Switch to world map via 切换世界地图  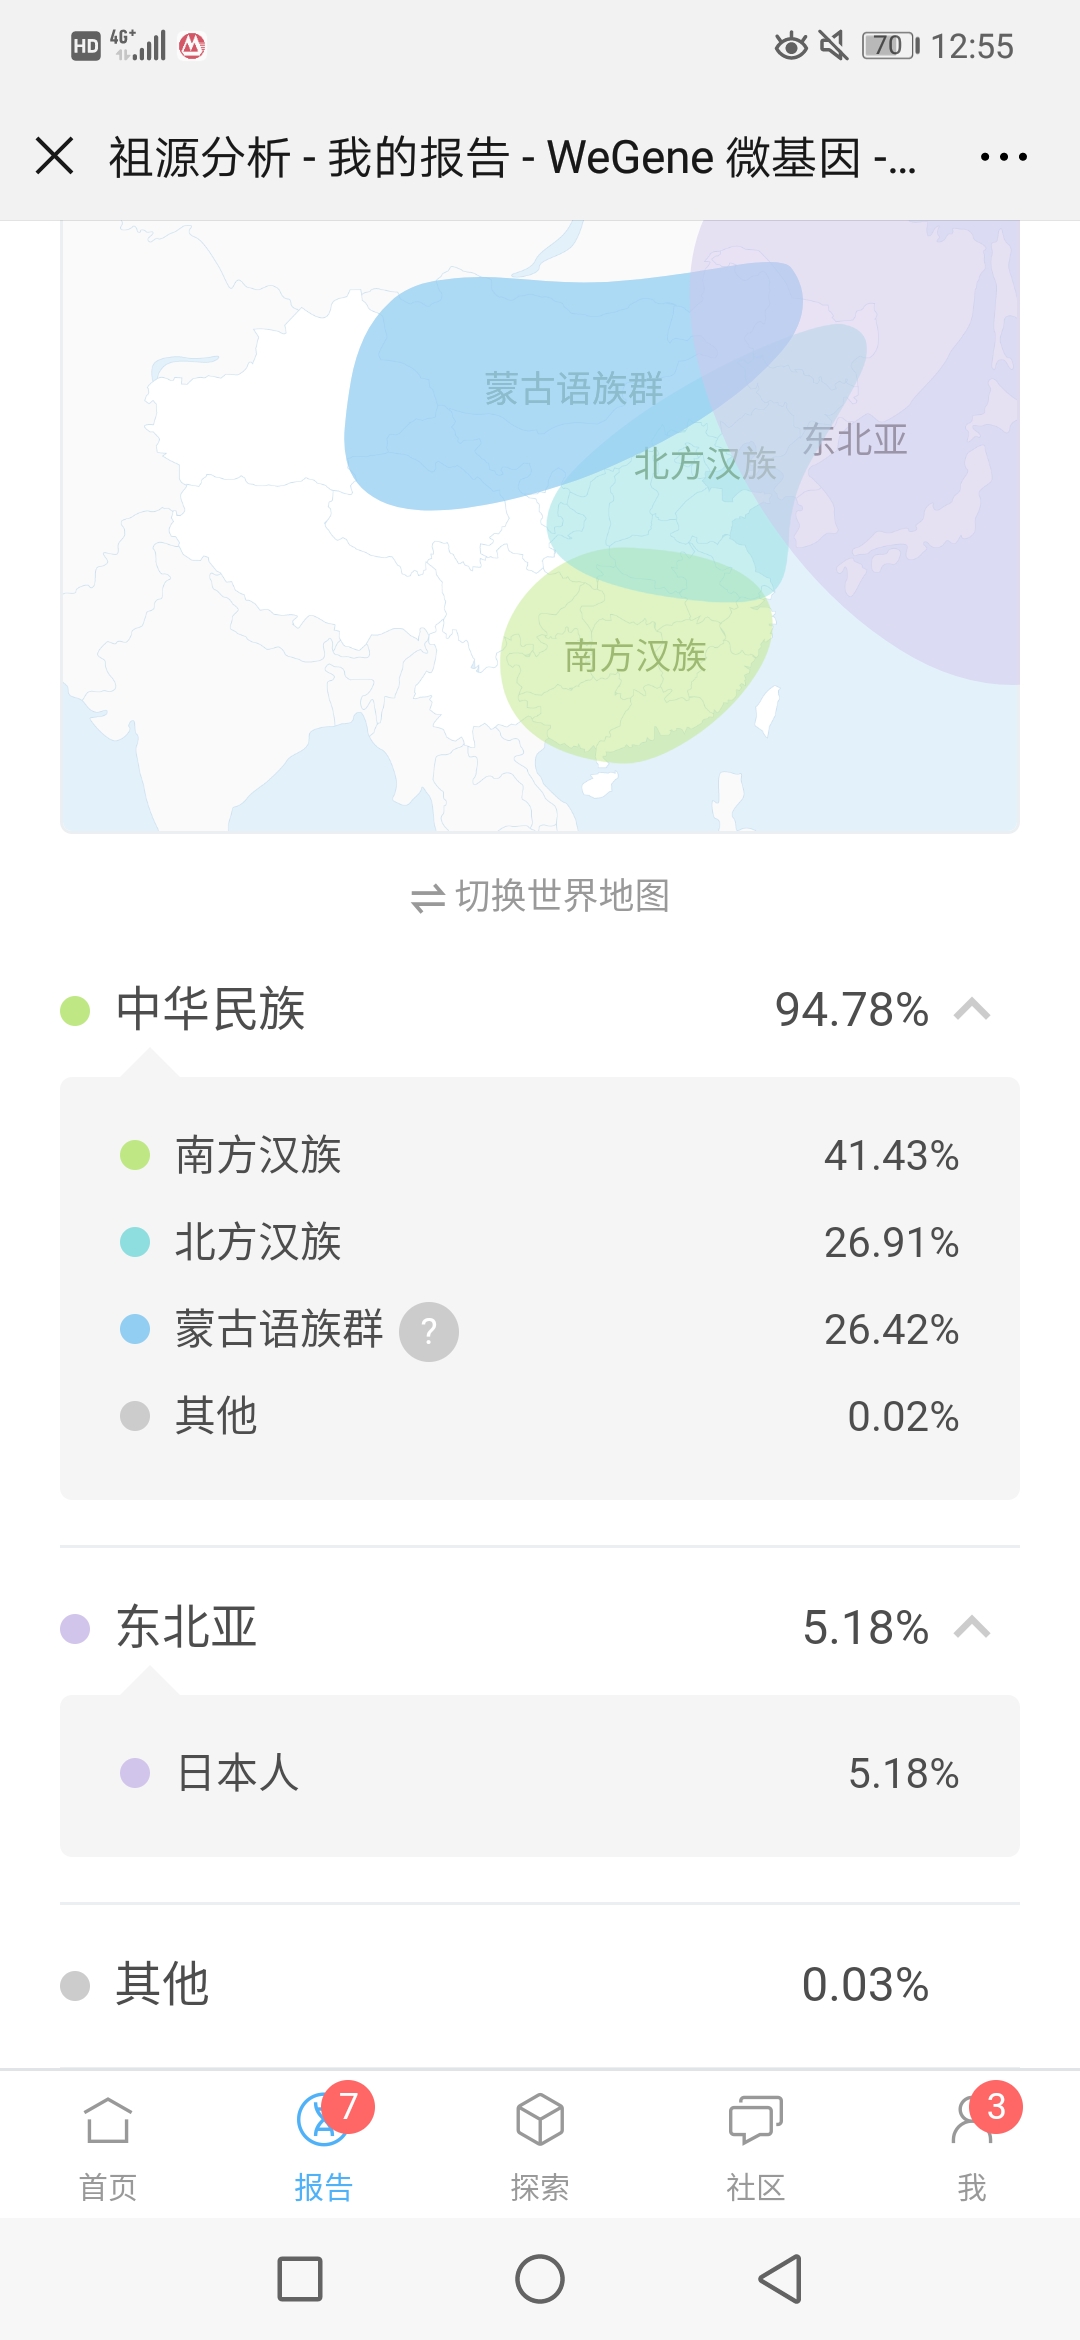540,896
